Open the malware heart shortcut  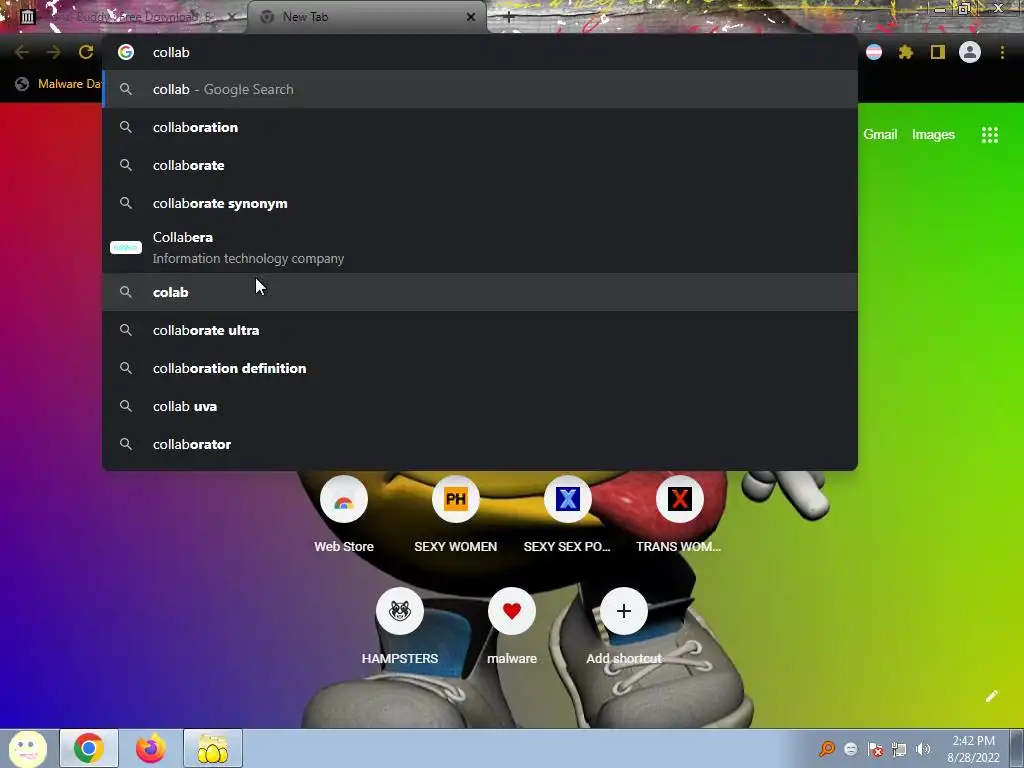[512, 626]
